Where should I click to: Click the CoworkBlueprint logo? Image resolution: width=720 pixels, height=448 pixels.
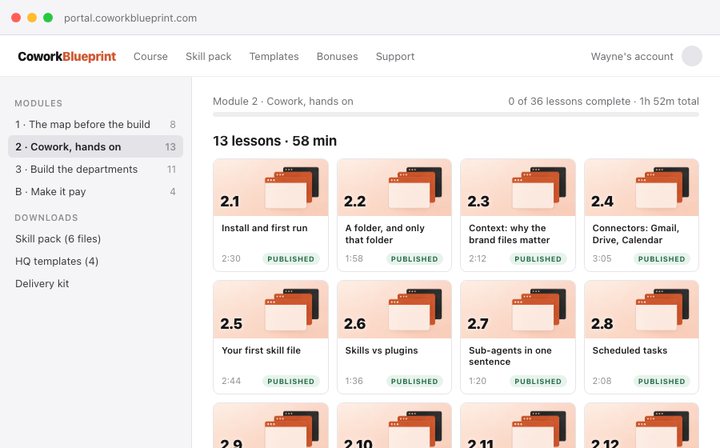pos(67,56)
